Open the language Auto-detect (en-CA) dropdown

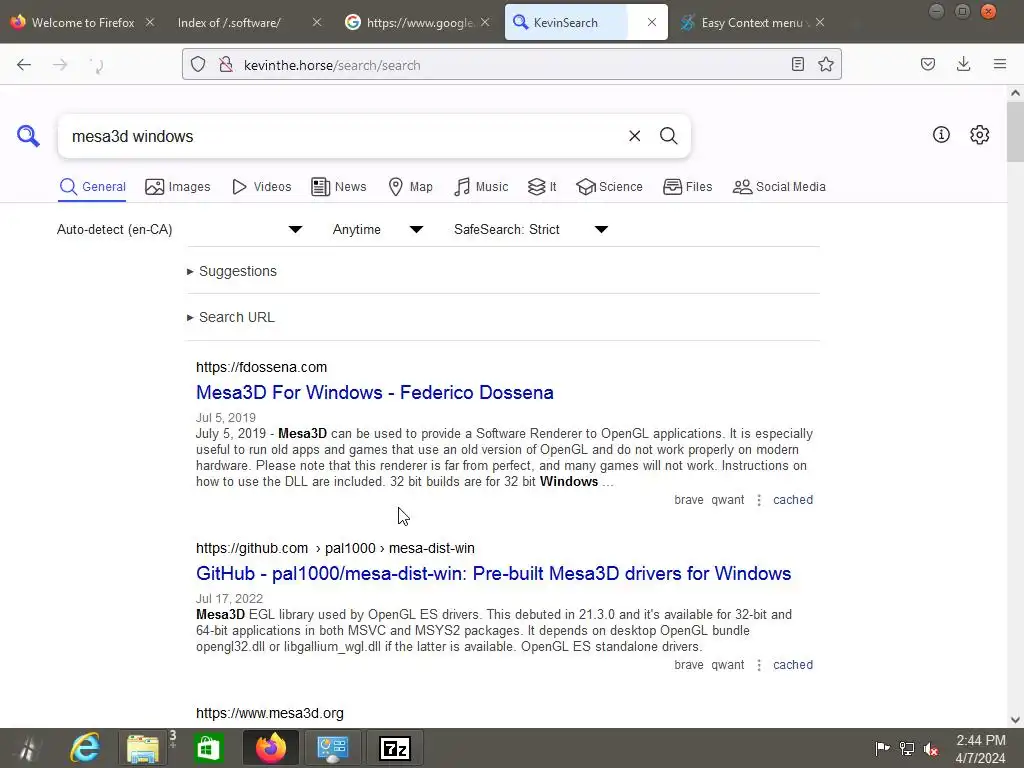click(180, 229)
